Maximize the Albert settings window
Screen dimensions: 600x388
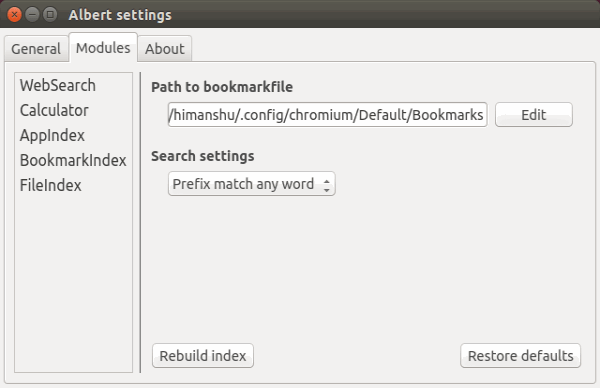pyautogui.click(x=50, y=15)
